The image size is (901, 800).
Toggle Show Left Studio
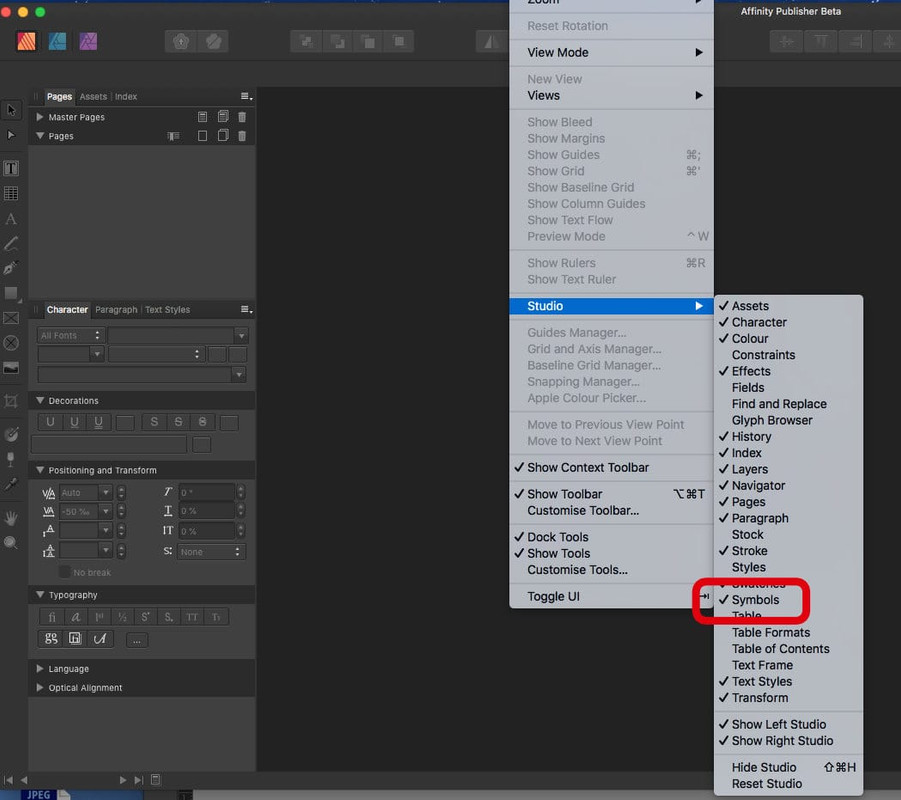click(788, 725)
